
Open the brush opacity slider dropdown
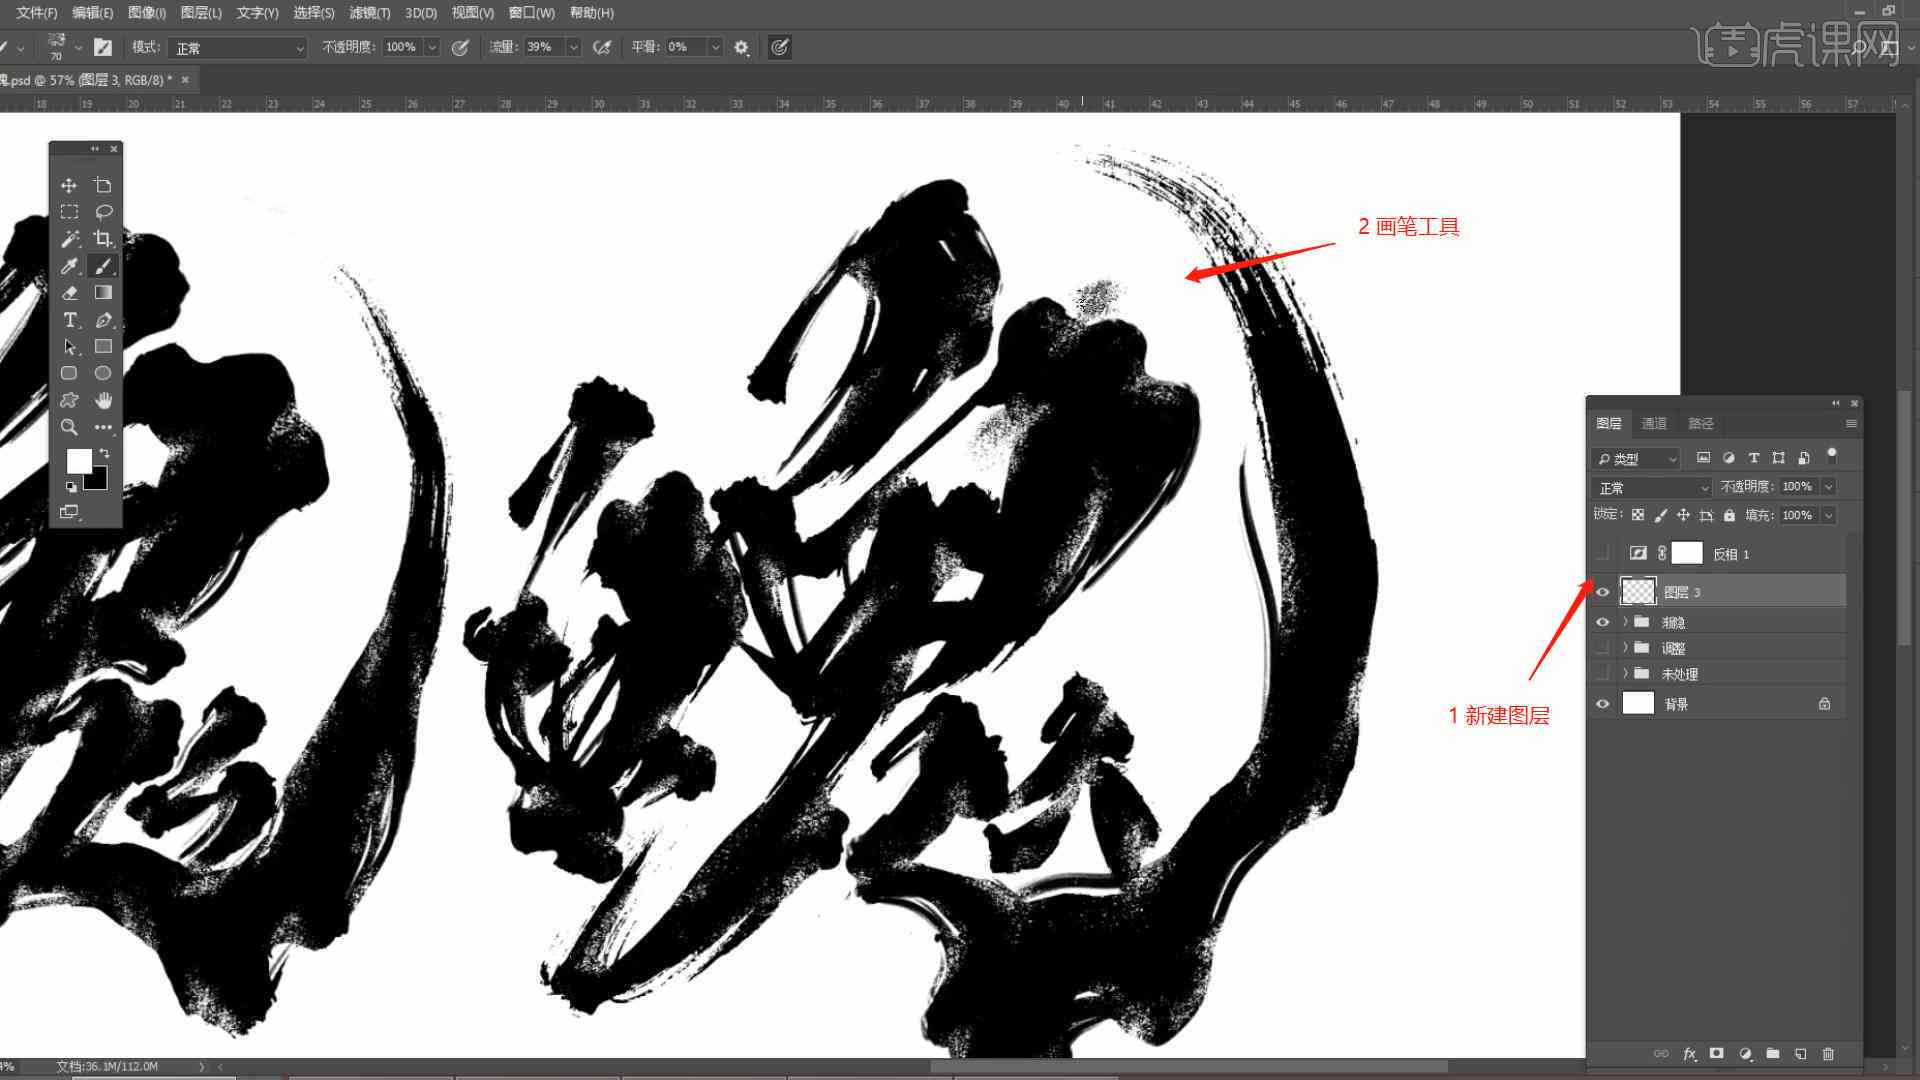[x=432, y=47]
